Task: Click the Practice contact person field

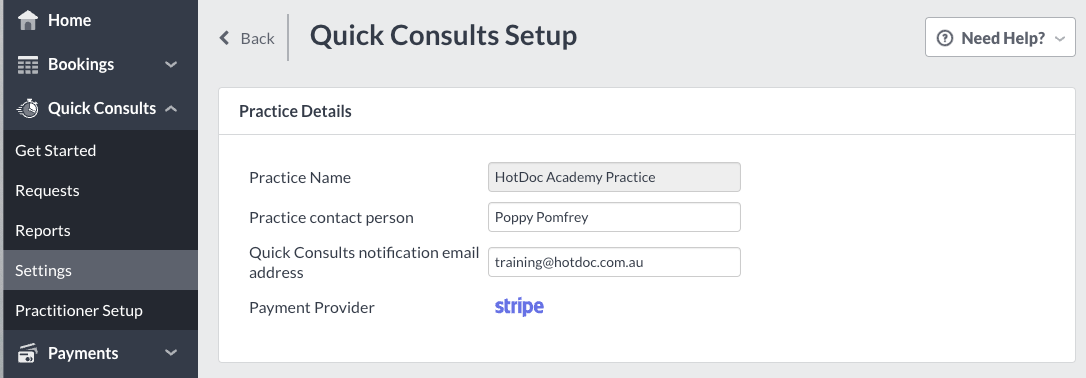Action: [x=614, y=217]
